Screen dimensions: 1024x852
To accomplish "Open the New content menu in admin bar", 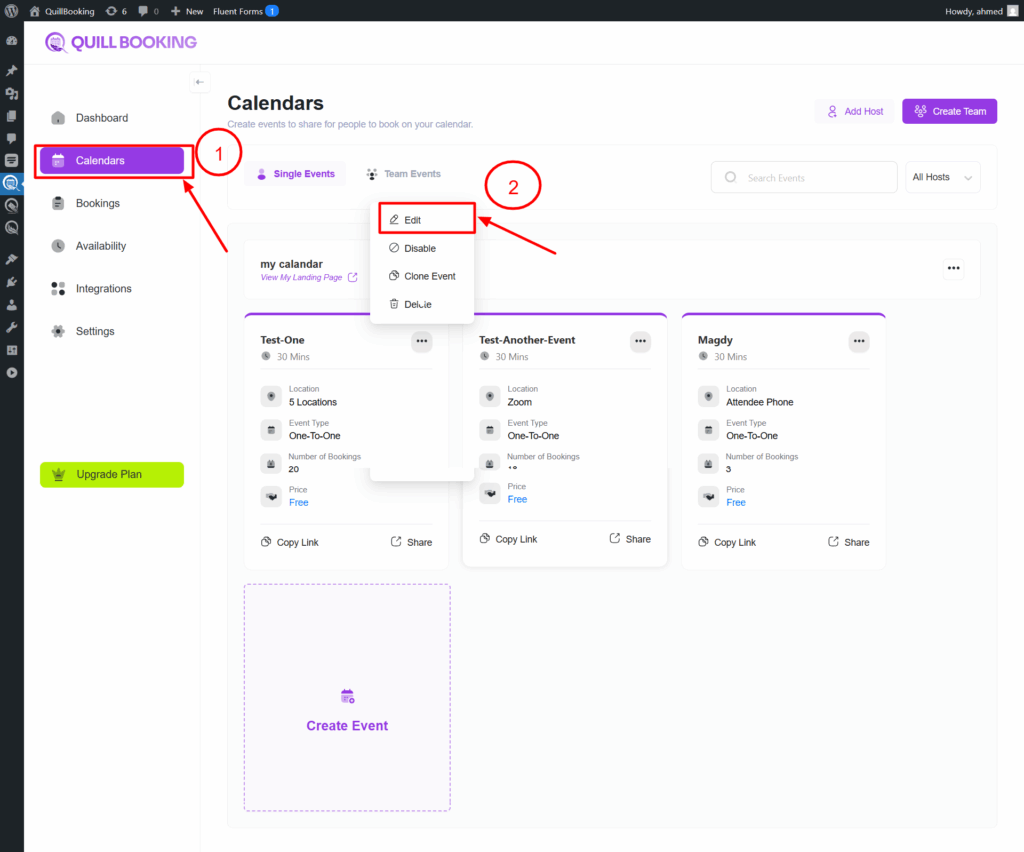I will pos(187,11).
